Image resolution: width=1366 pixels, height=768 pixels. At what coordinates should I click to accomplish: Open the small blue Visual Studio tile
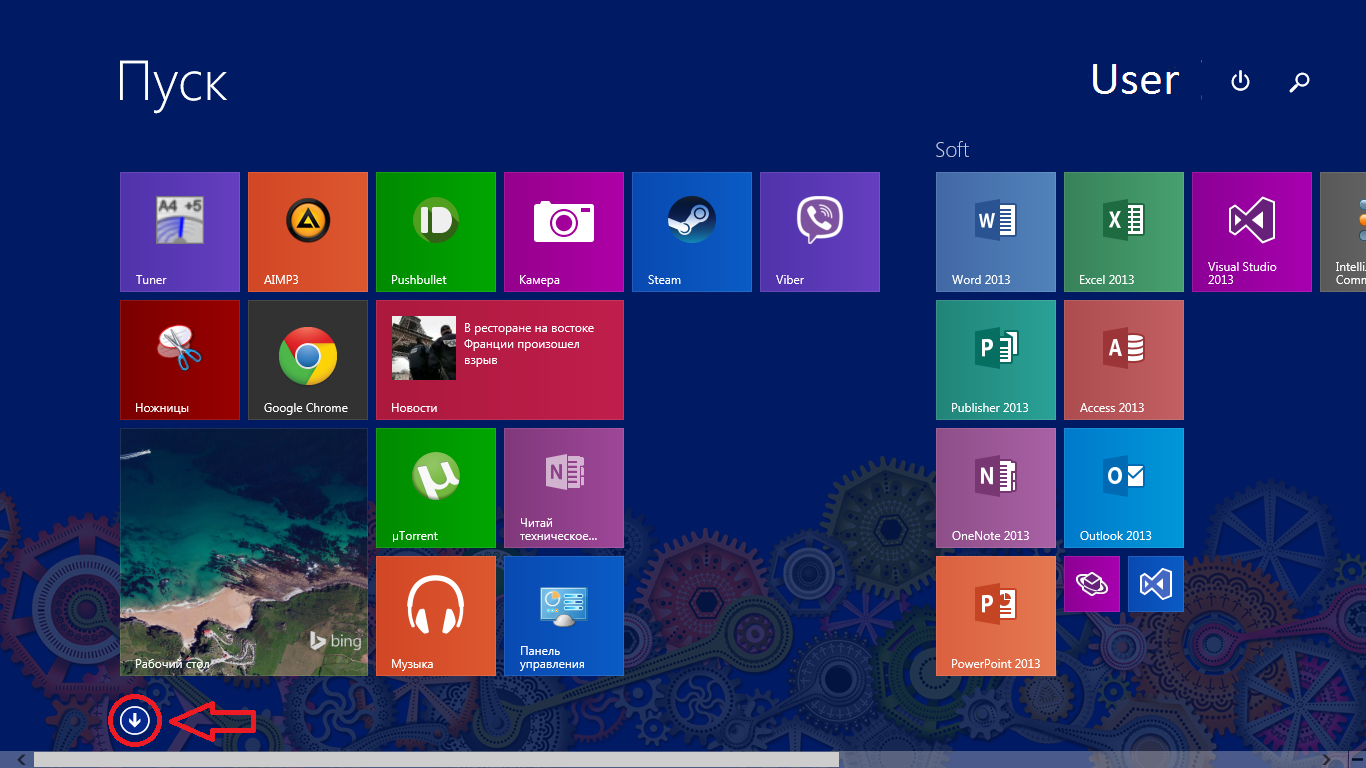point(1156,584)
